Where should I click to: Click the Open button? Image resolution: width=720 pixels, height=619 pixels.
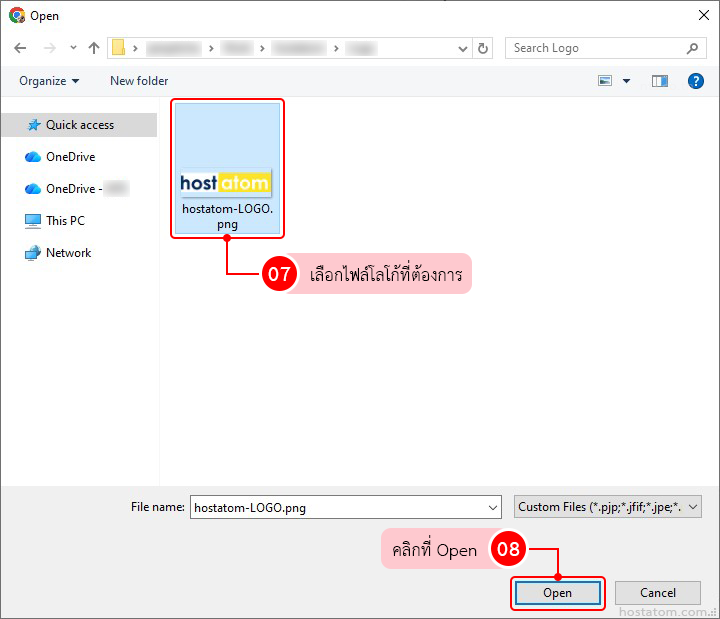tap(557, 593)
